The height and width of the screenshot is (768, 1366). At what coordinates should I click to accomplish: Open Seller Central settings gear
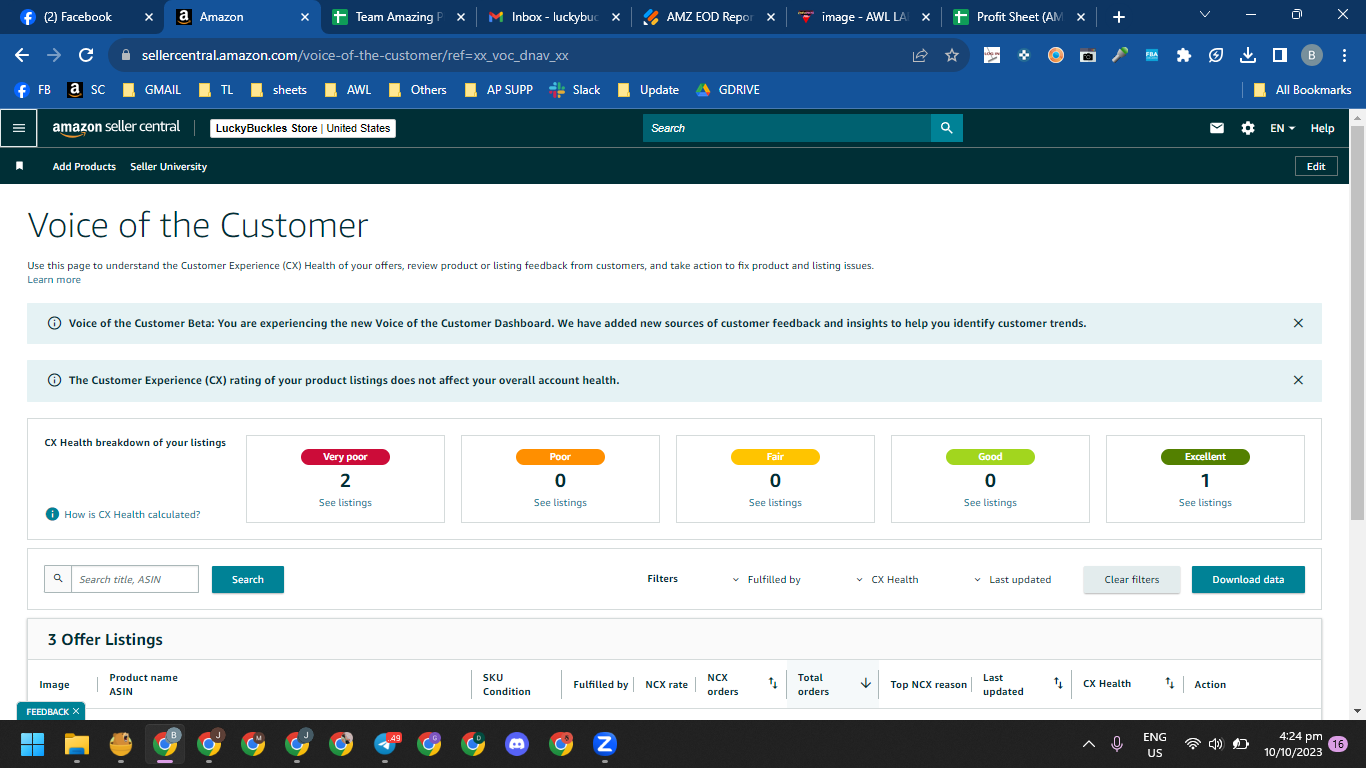(x=1247, y=128)
